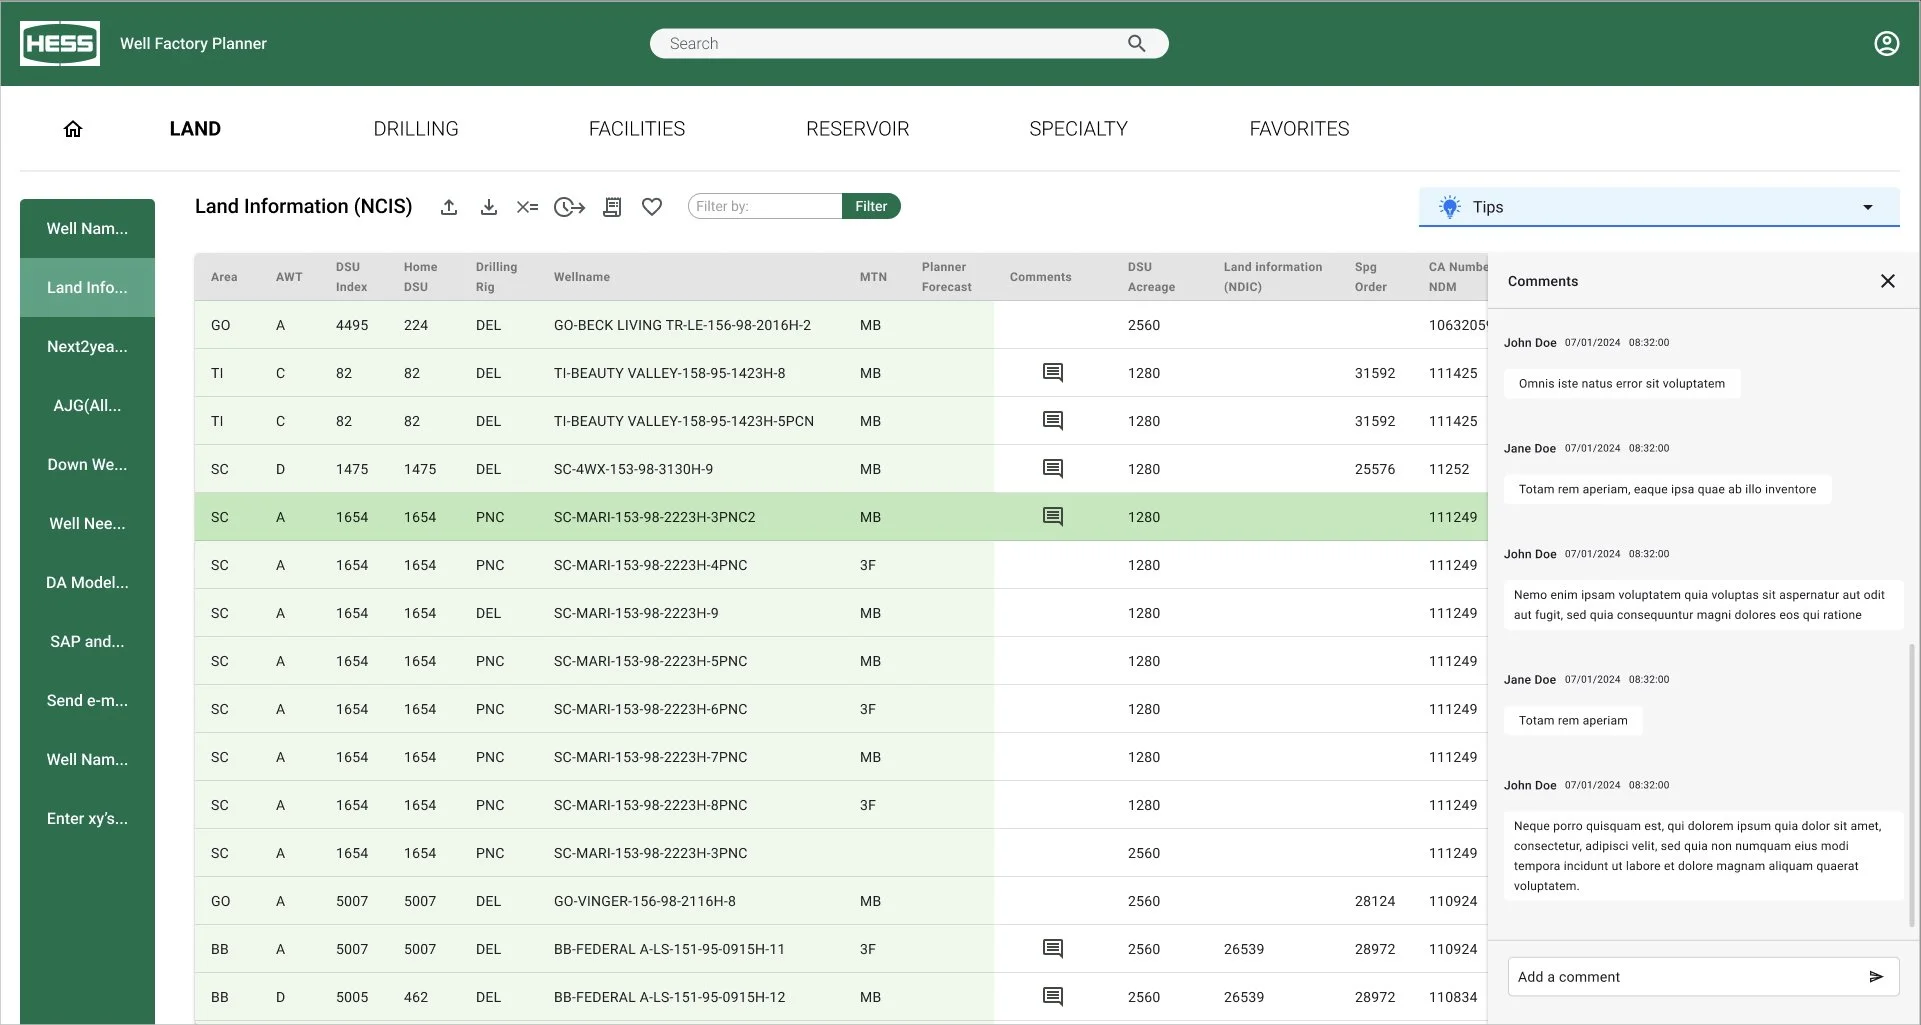Open the DA Model... sidebar item
The width and height of the screenshot is (1921, 1025).
pos(87,583)
